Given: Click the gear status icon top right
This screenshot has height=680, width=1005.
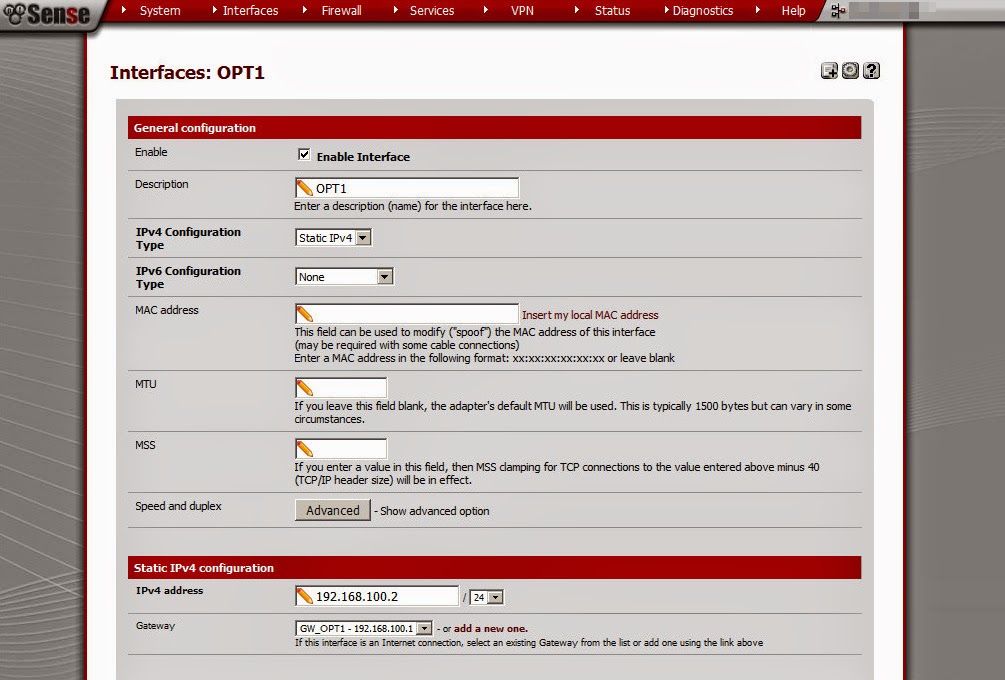Looking at the screenshot, I should point(849,70).
